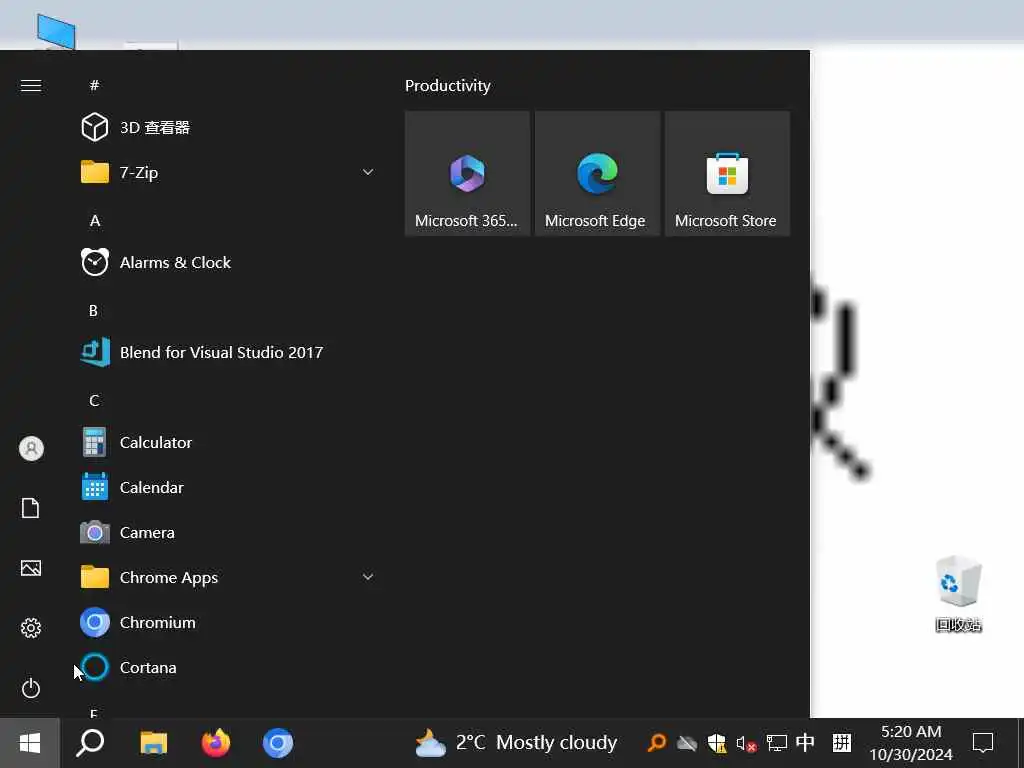Image resolution: width=1024 pixels, height=768 pixels.
Task: Click the 拼 IME mode indicator
Action: click(841, 743)
